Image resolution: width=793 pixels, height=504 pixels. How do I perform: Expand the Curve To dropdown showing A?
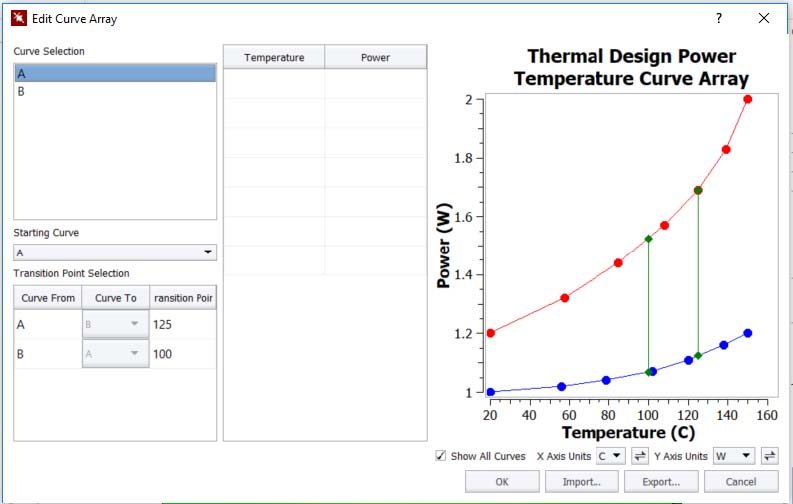115,354
